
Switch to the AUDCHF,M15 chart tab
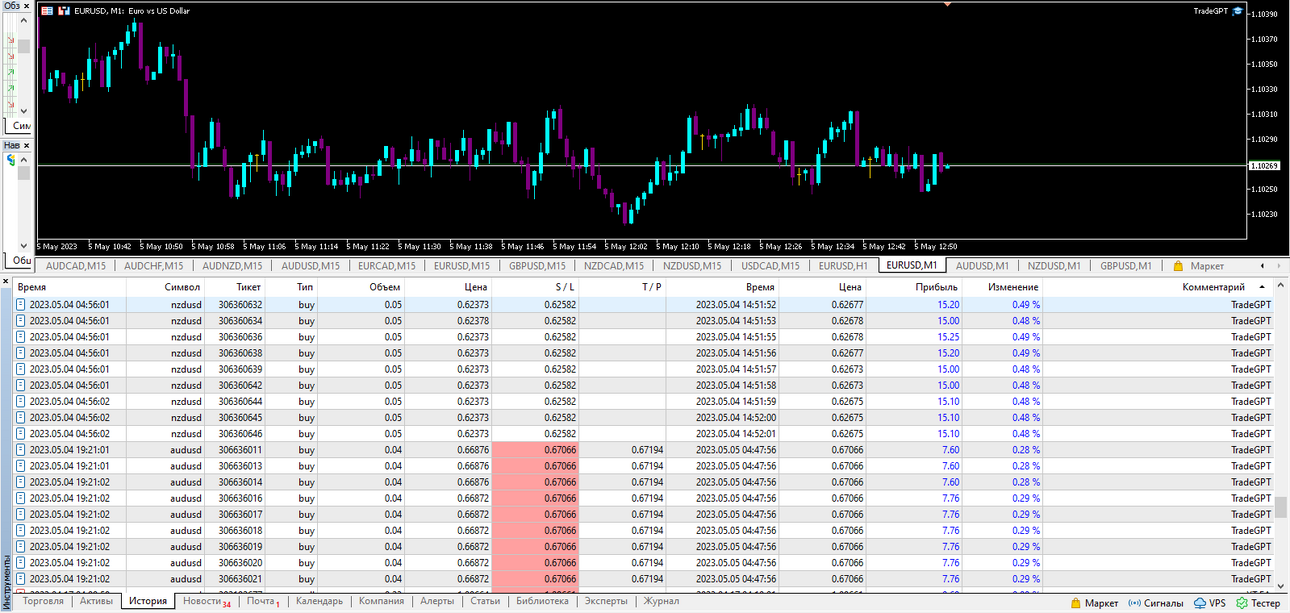point(152,266)
